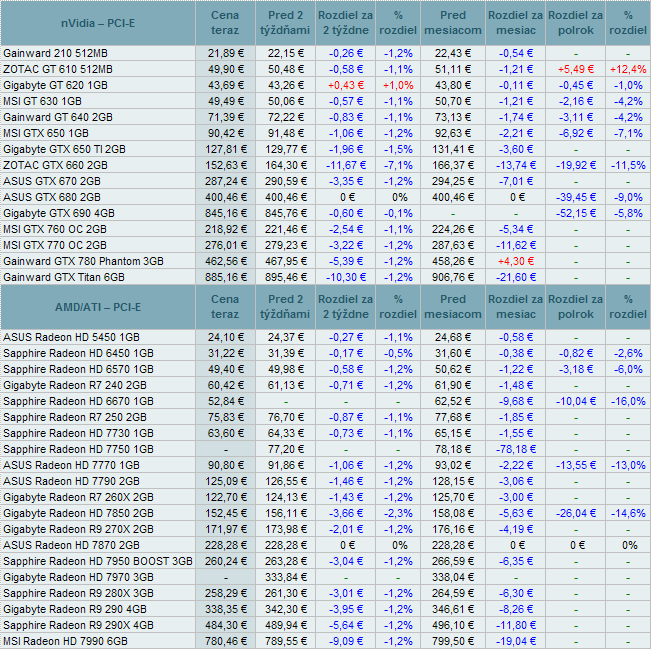The height and width of the screenshot is (649, 651).
Task: Click the "-52,15 €" half-year difference
Action: click(x=575, y=213)
